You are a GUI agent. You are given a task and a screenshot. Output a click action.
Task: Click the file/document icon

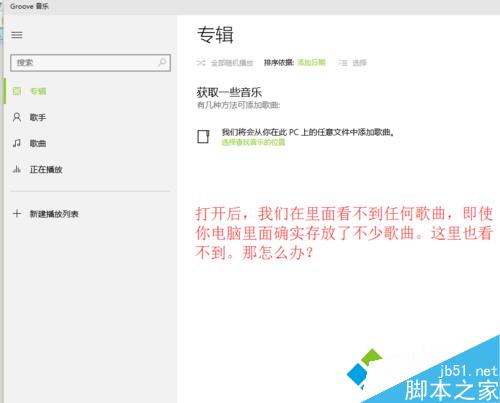[x=203, y=137]
